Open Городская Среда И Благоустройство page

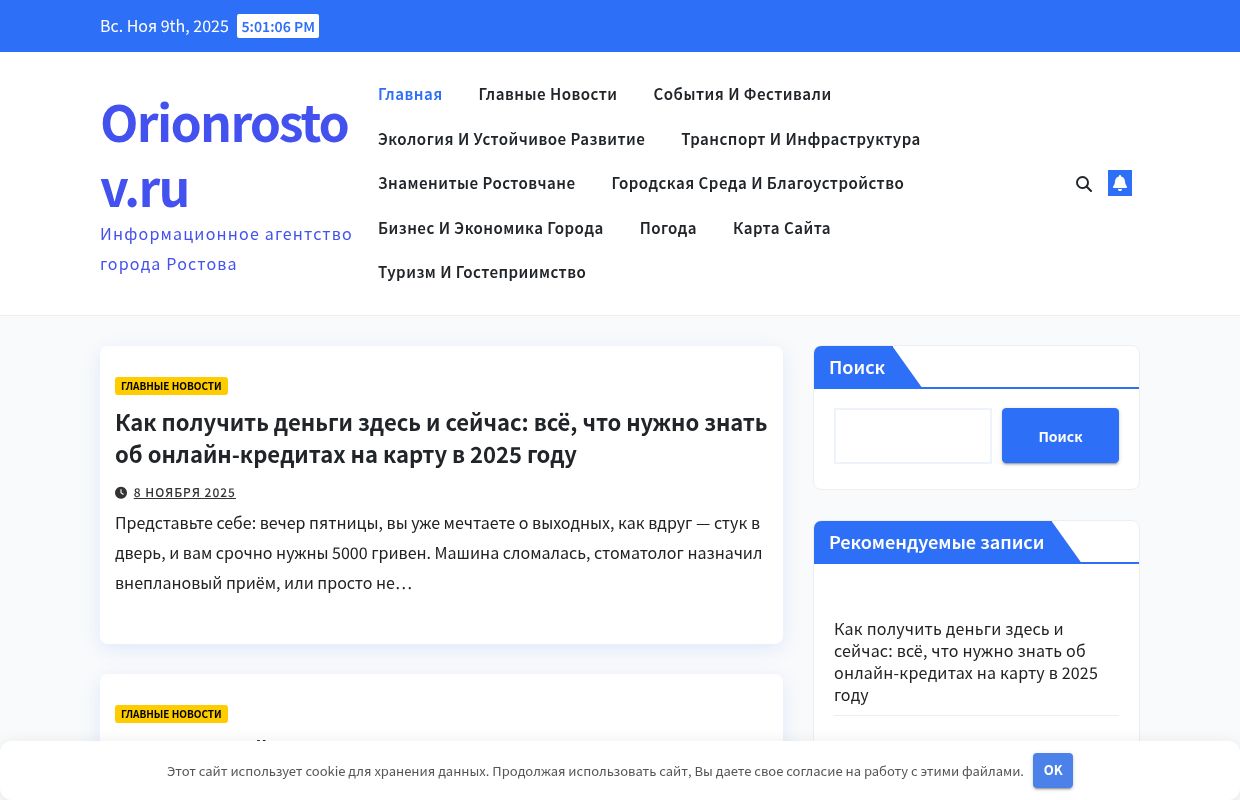click(x=757, y=183)
